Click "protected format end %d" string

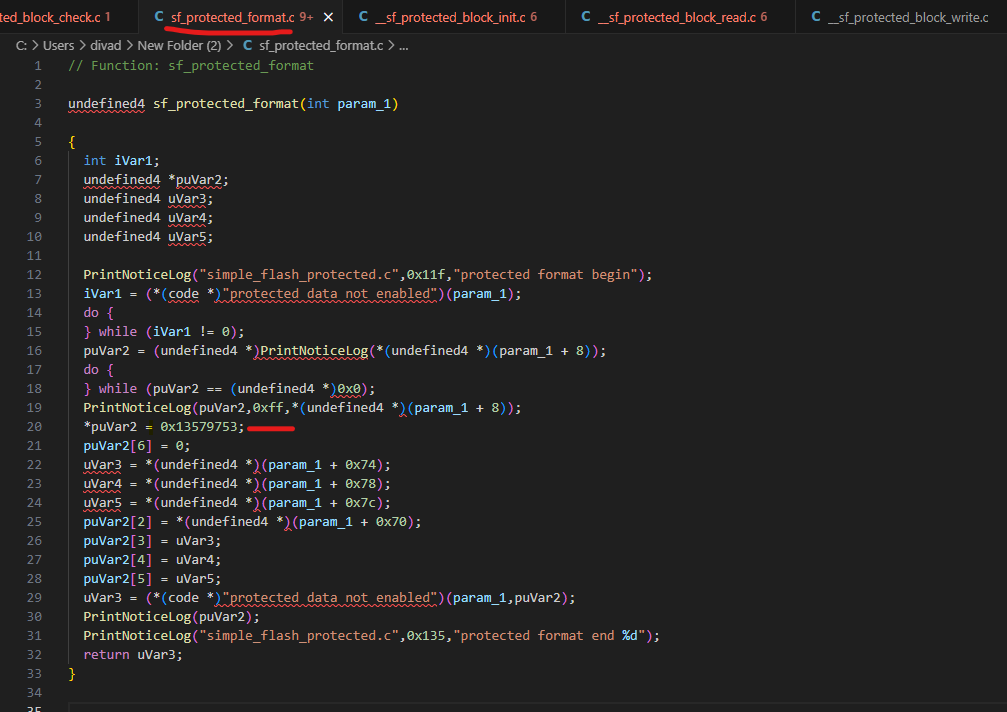pyautogui.click(x=549, y=636)
